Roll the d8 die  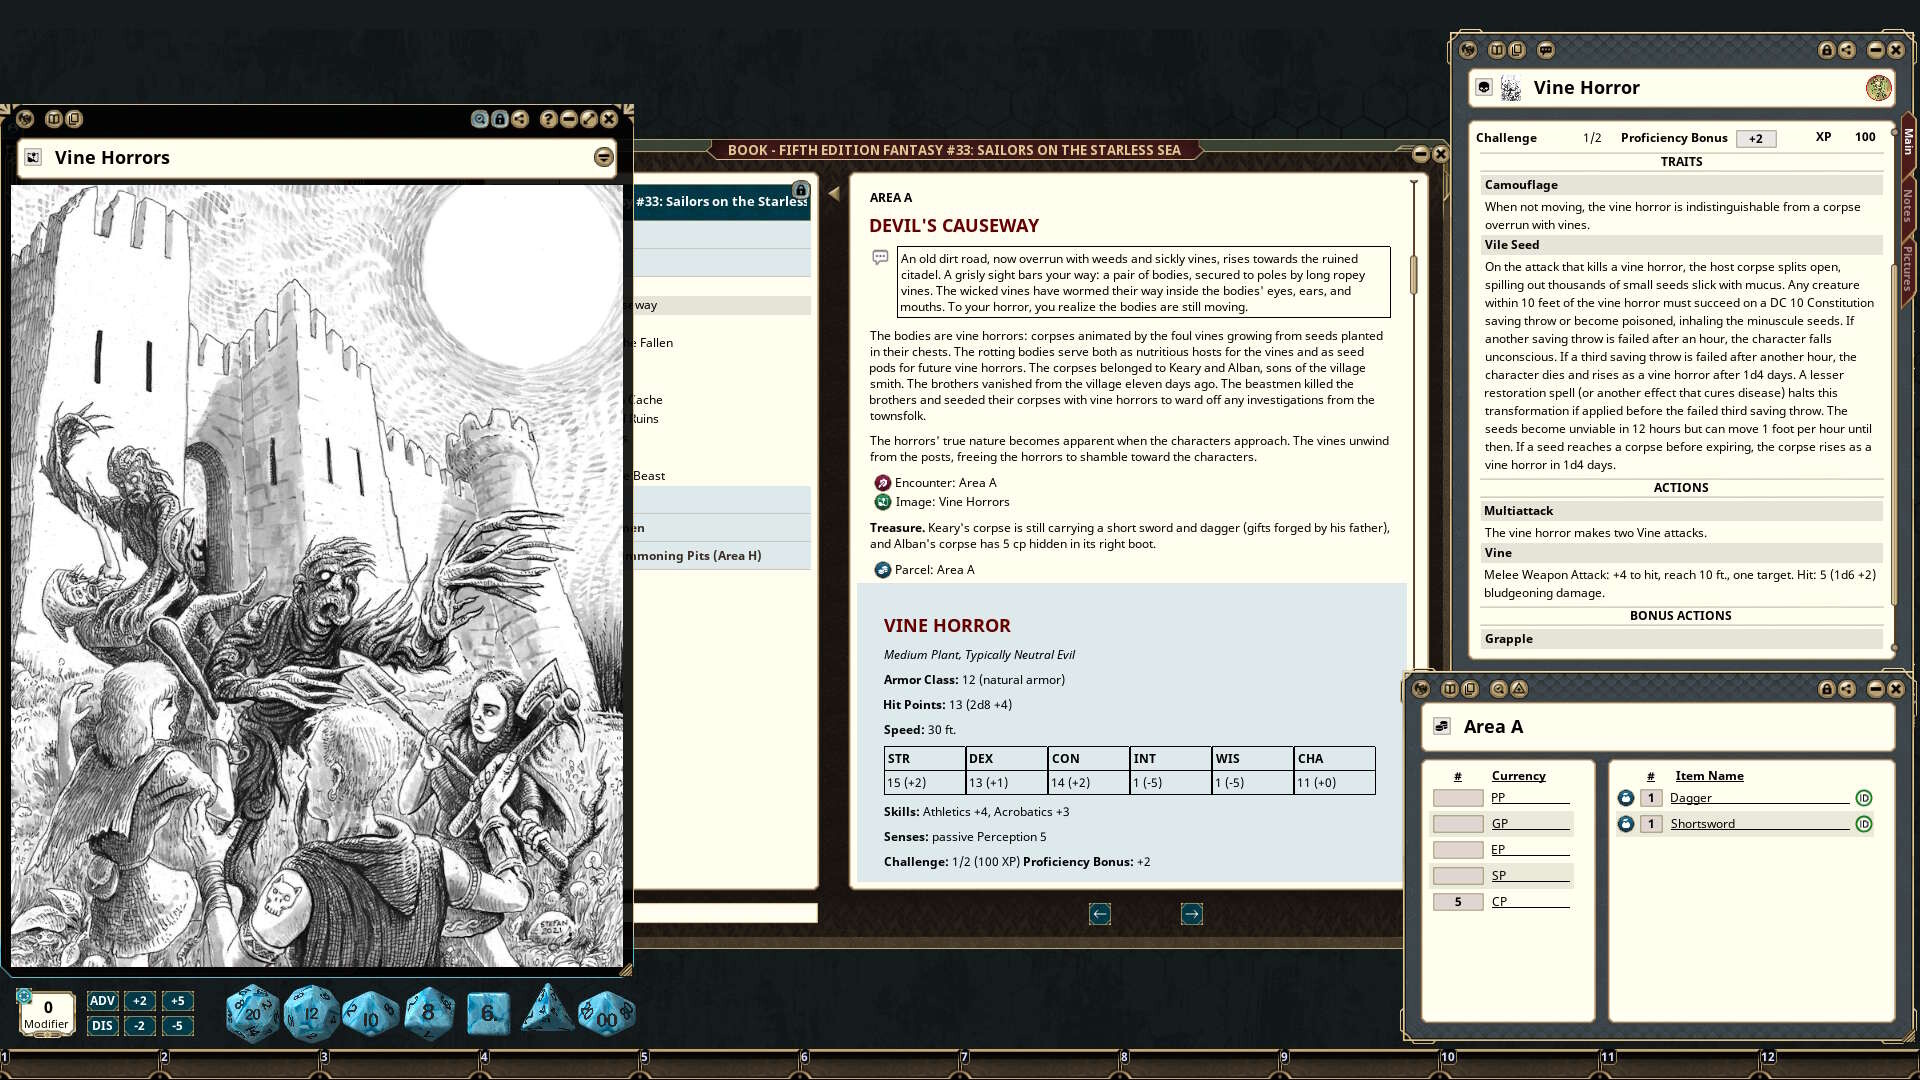click(429, 1014)
